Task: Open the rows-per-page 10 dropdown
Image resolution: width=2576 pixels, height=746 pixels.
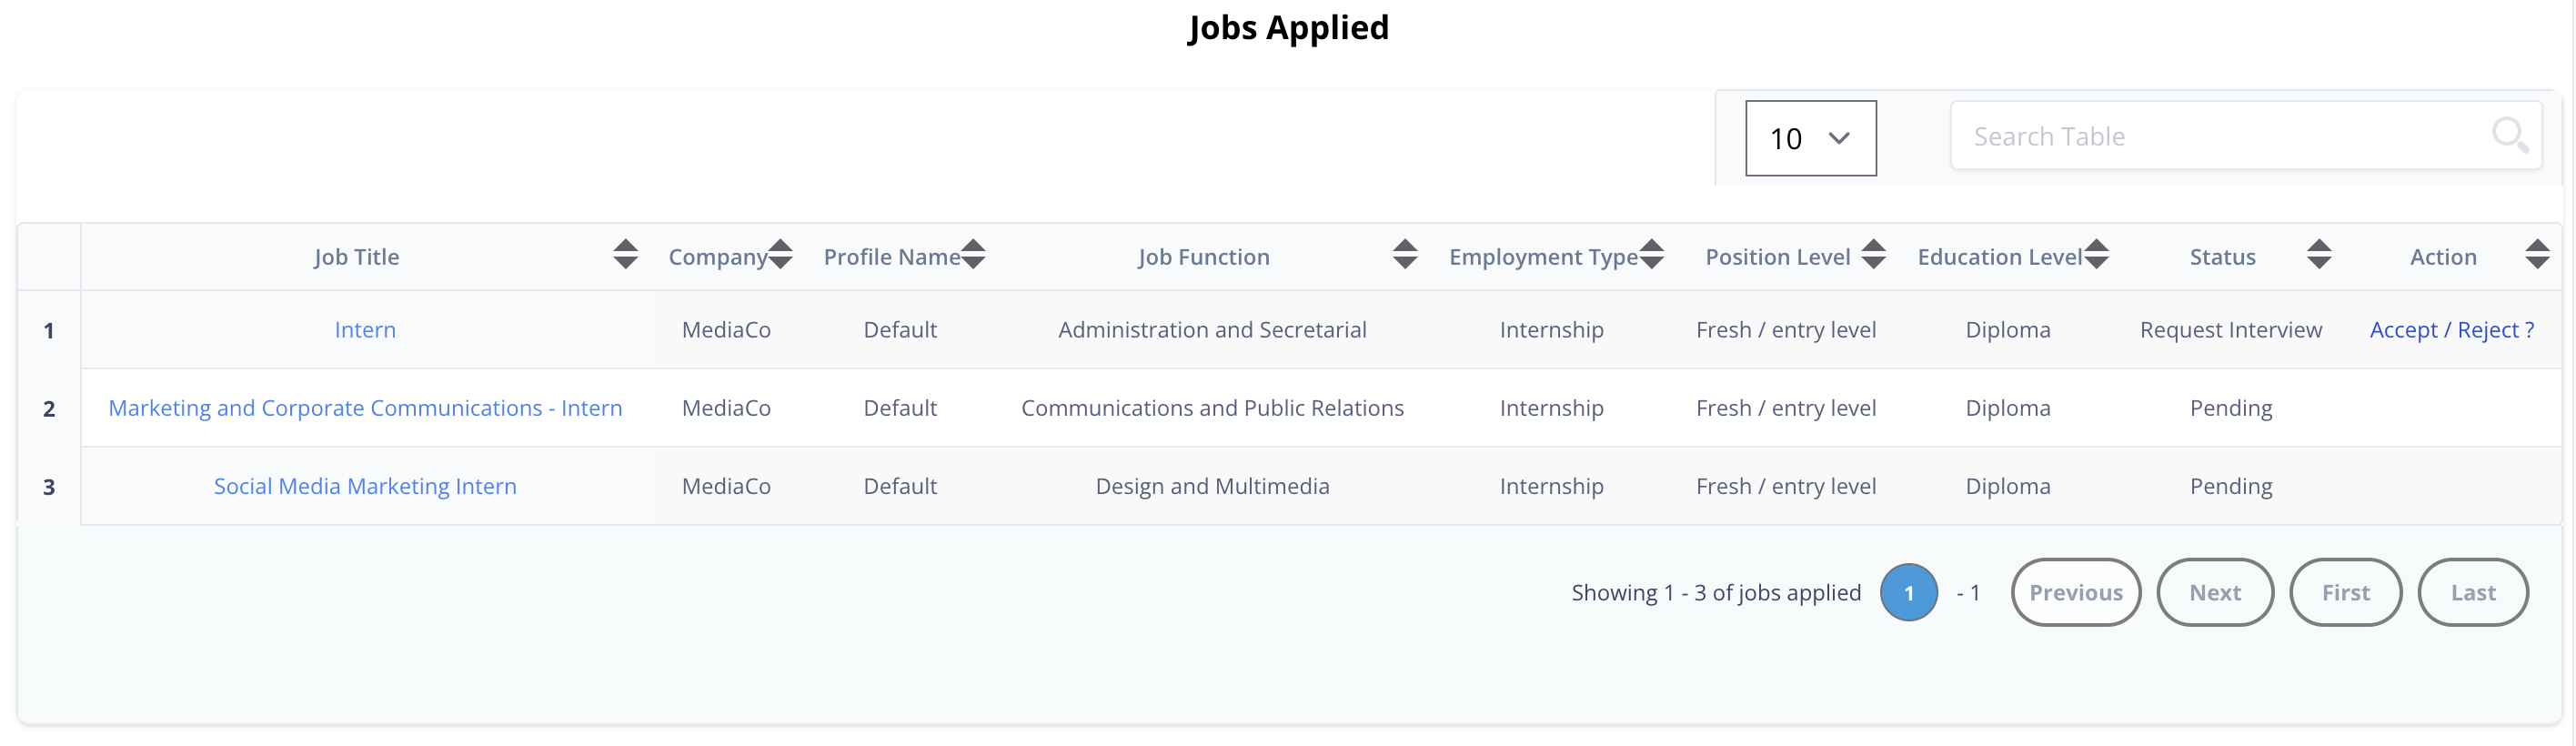Action: pos(1811,138)
